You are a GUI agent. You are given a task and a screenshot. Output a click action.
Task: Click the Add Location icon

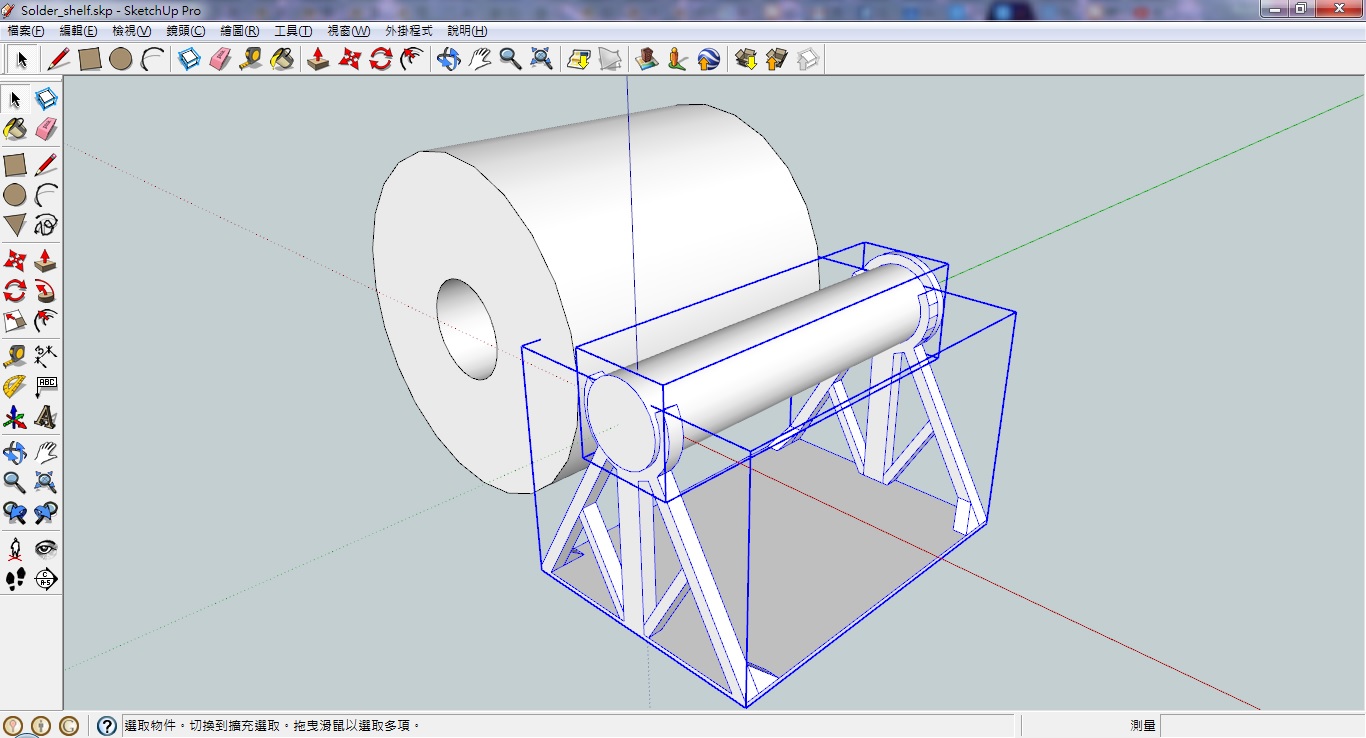click(579, 59)
